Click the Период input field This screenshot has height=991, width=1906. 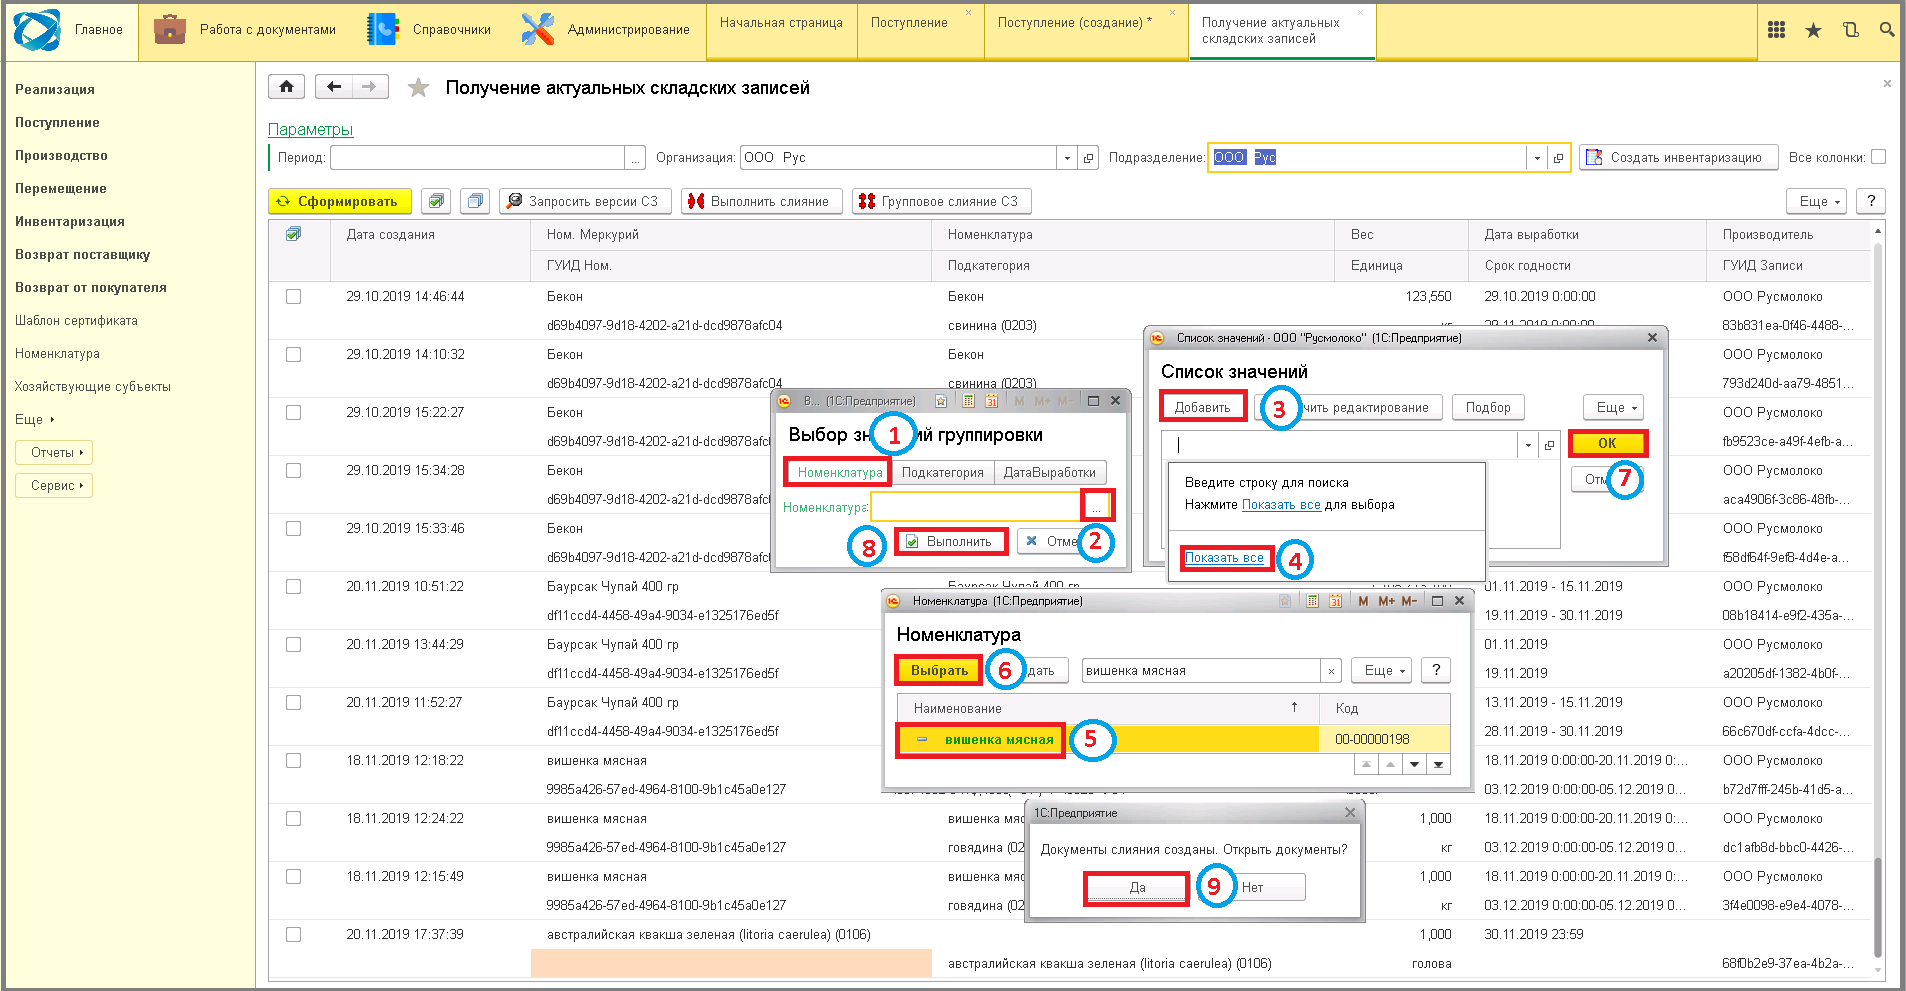tap(478, 158)
